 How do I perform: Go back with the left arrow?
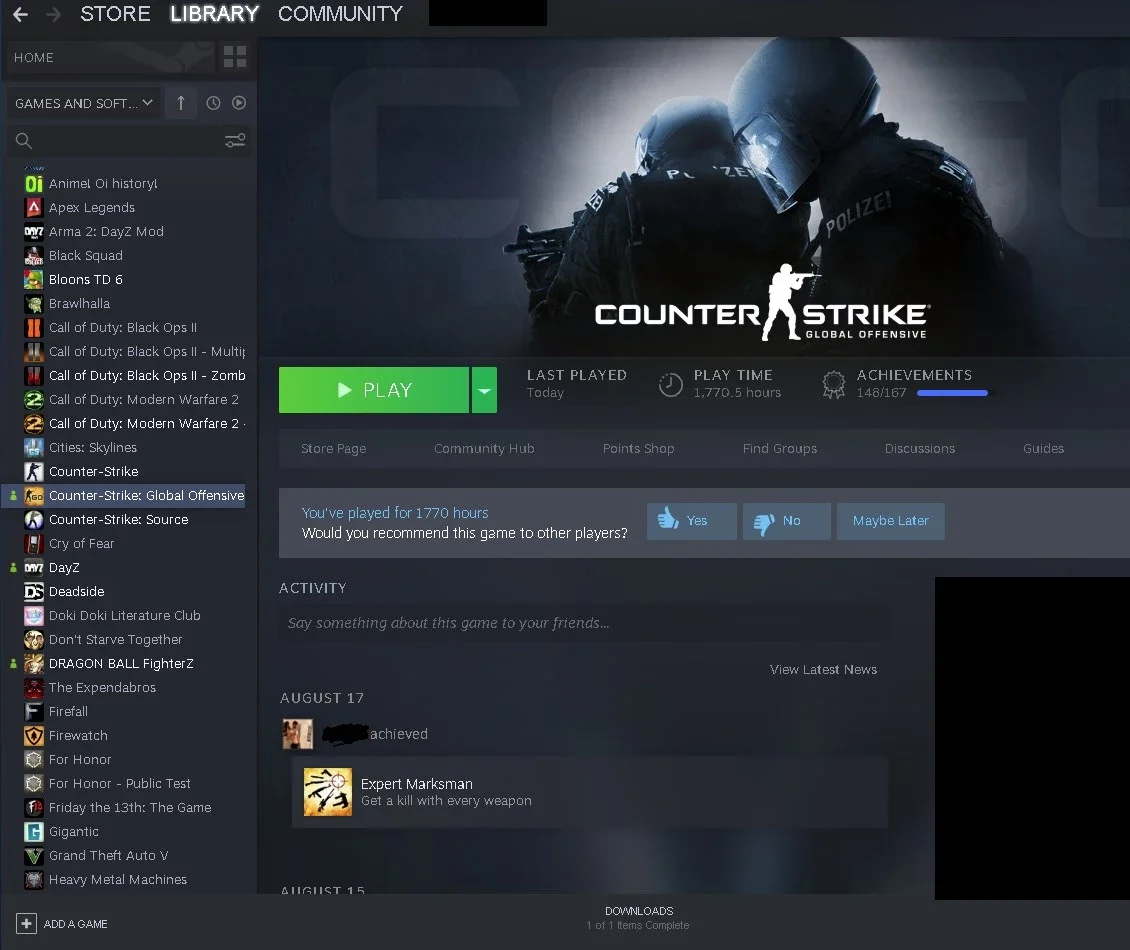click(x=20, y=14)
